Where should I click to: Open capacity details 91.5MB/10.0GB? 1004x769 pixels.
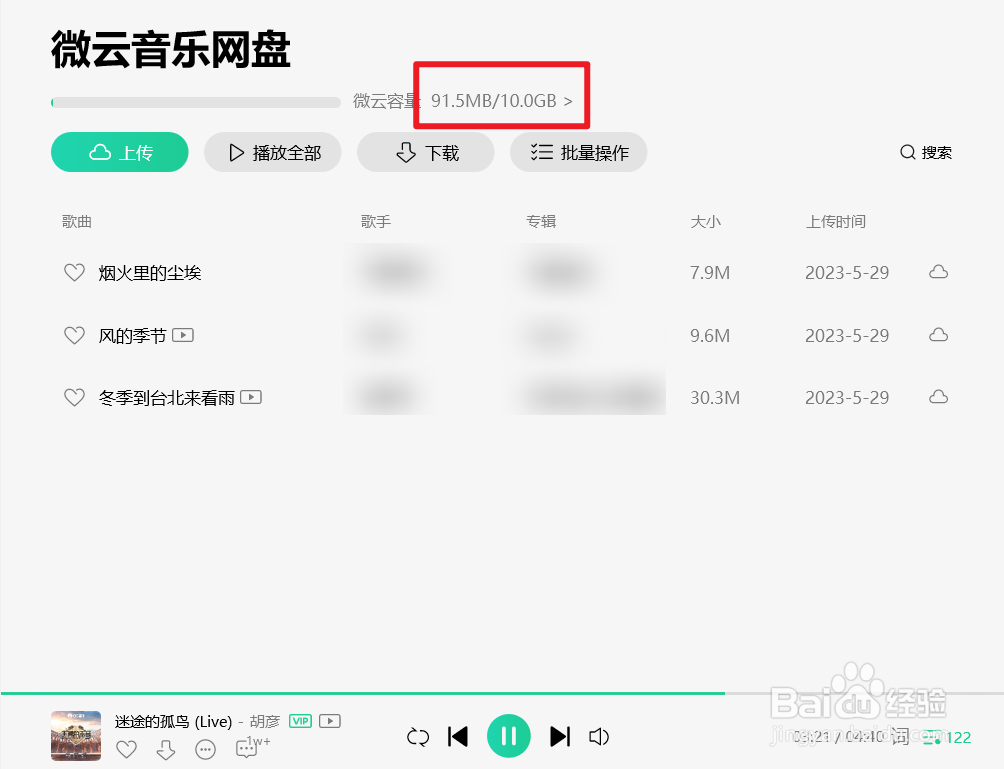501,101
